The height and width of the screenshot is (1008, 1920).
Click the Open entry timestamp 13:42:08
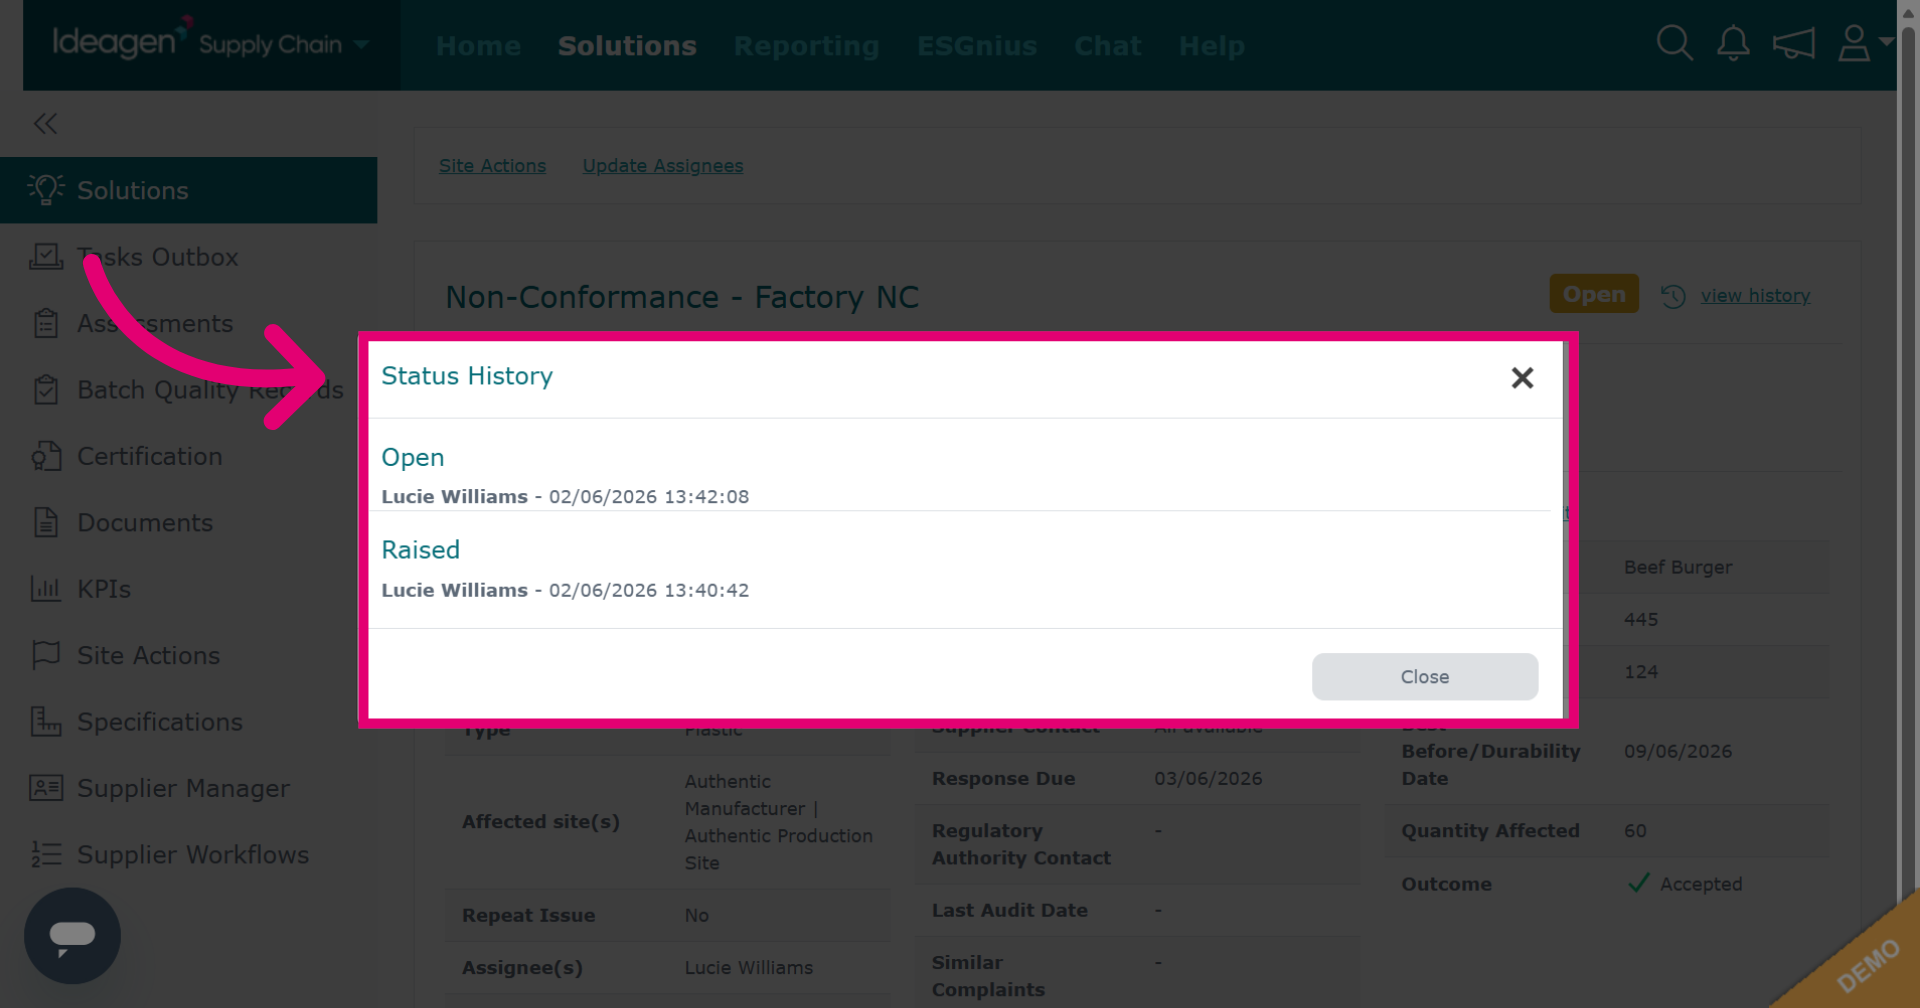coord(648,497)
